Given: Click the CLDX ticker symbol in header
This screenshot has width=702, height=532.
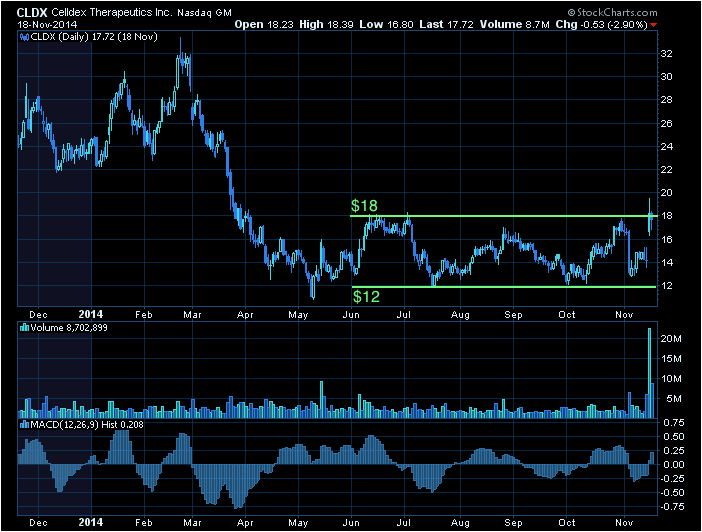Looking at the screenshot, I should coord(32,13).
